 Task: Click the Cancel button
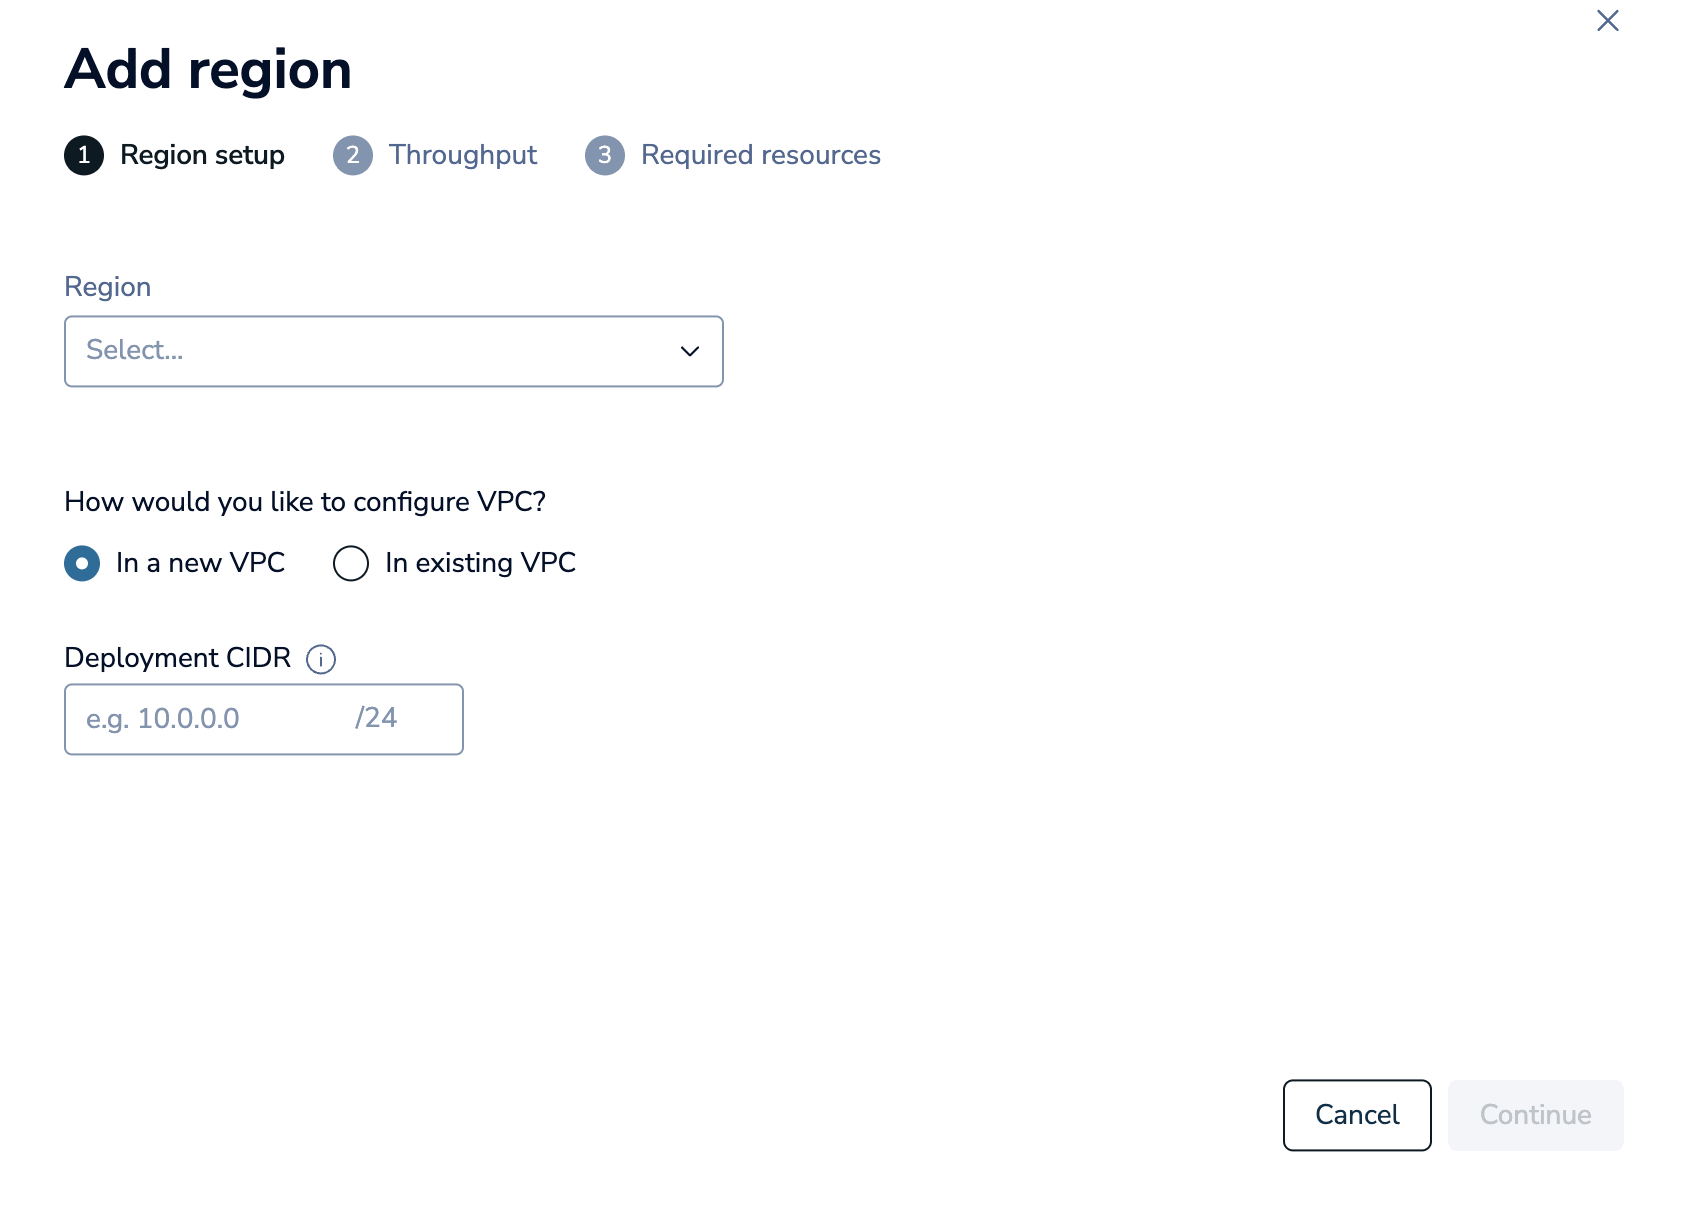[x=1356, y=1115]
